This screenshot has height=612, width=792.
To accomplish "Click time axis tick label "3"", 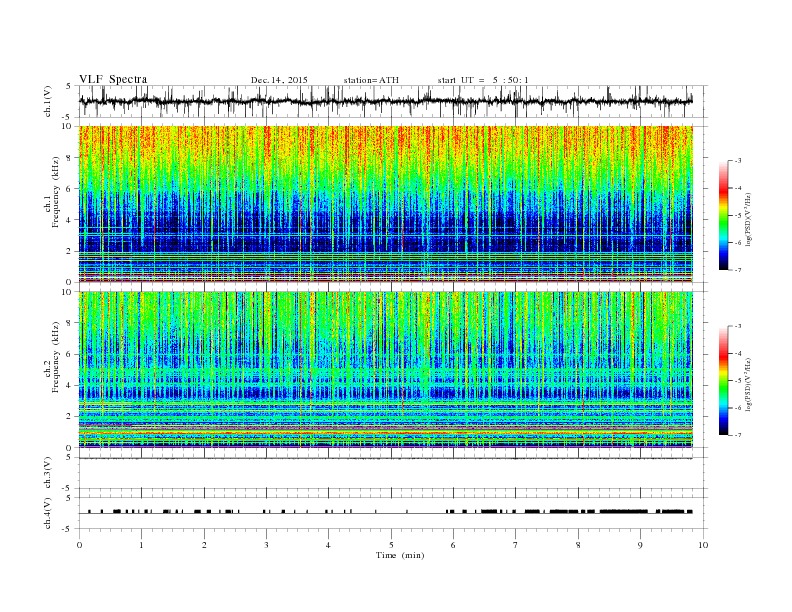I will [x=266, y=545].
